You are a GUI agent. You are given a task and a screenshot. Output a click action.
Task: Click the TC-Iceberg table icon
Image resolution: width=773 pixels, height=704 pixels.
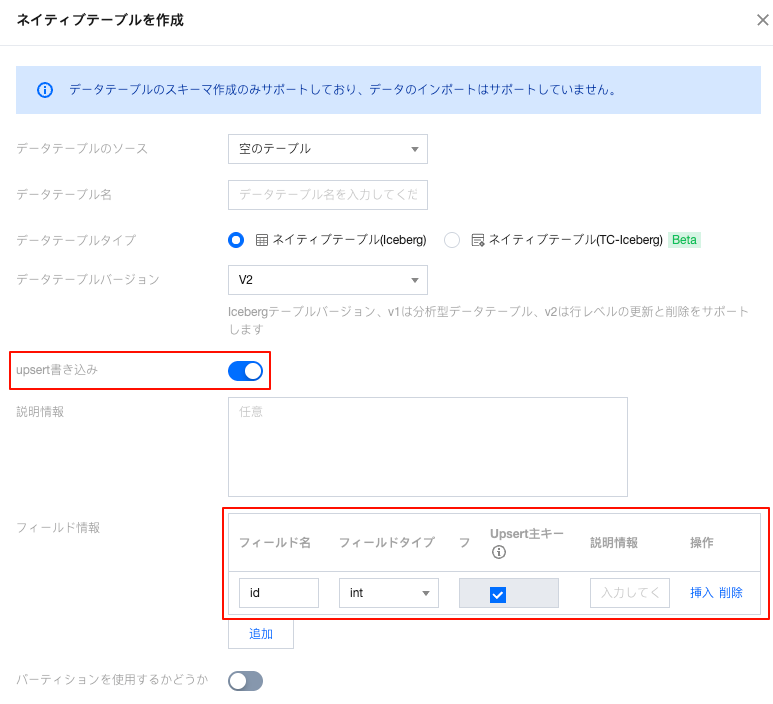click(x=478, y=240)
